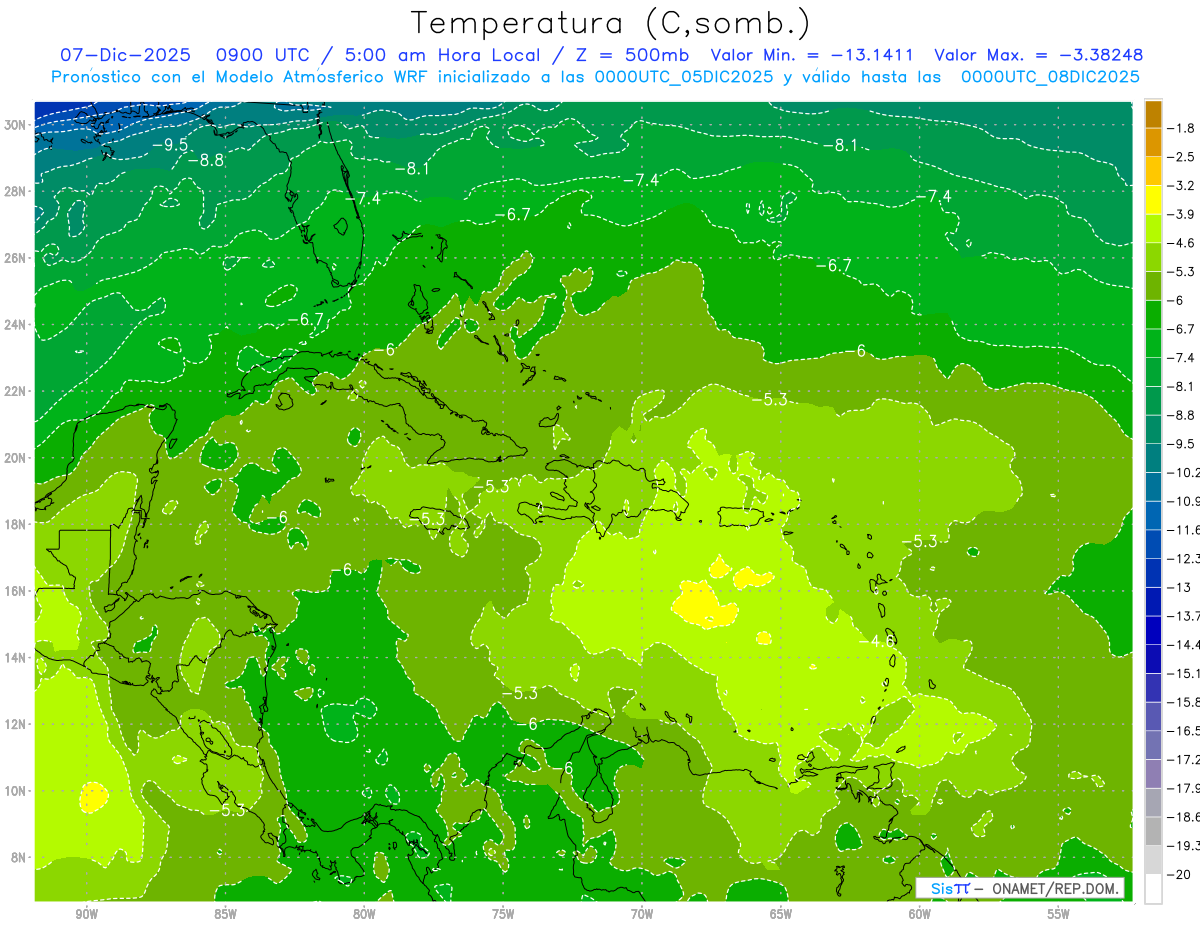Click the brown swatch above -1.8 on color bar

(x=1153, y=114)
